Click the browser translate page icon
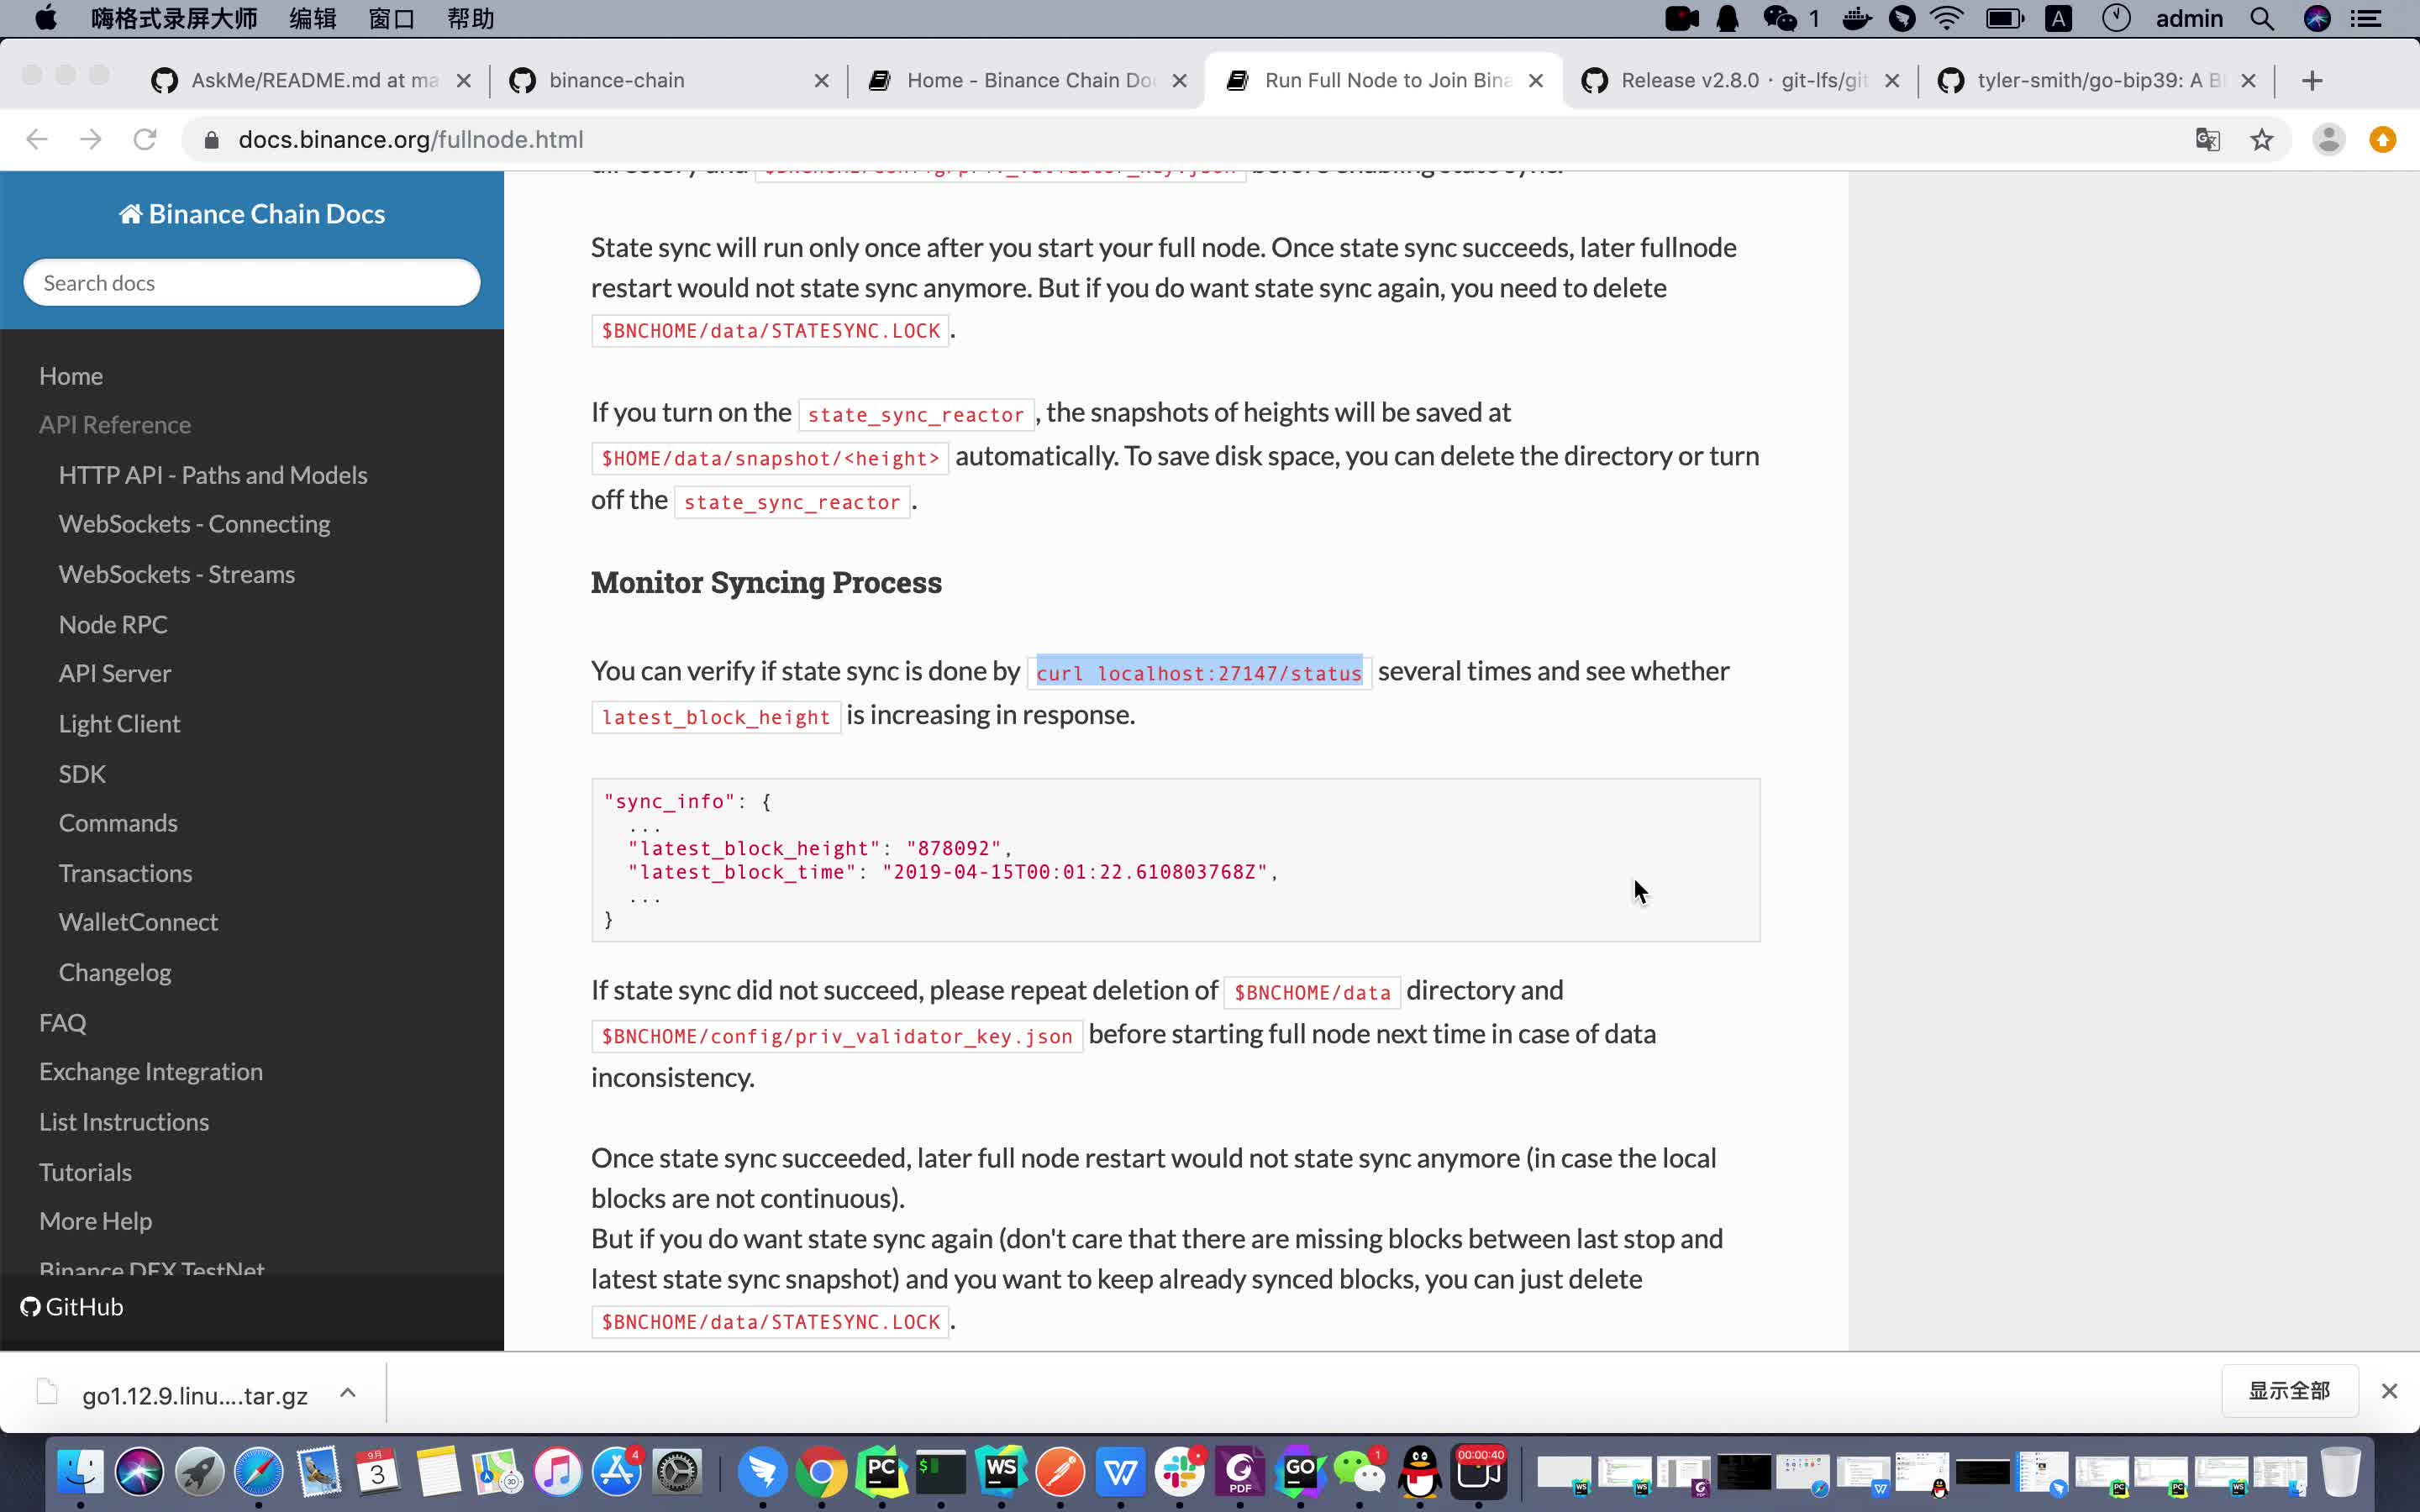 click(x=2207, y=139)
